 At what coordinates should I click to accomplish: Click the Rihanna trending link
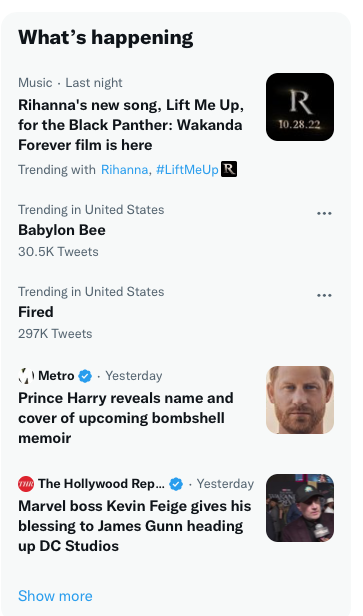pos(124,170)
